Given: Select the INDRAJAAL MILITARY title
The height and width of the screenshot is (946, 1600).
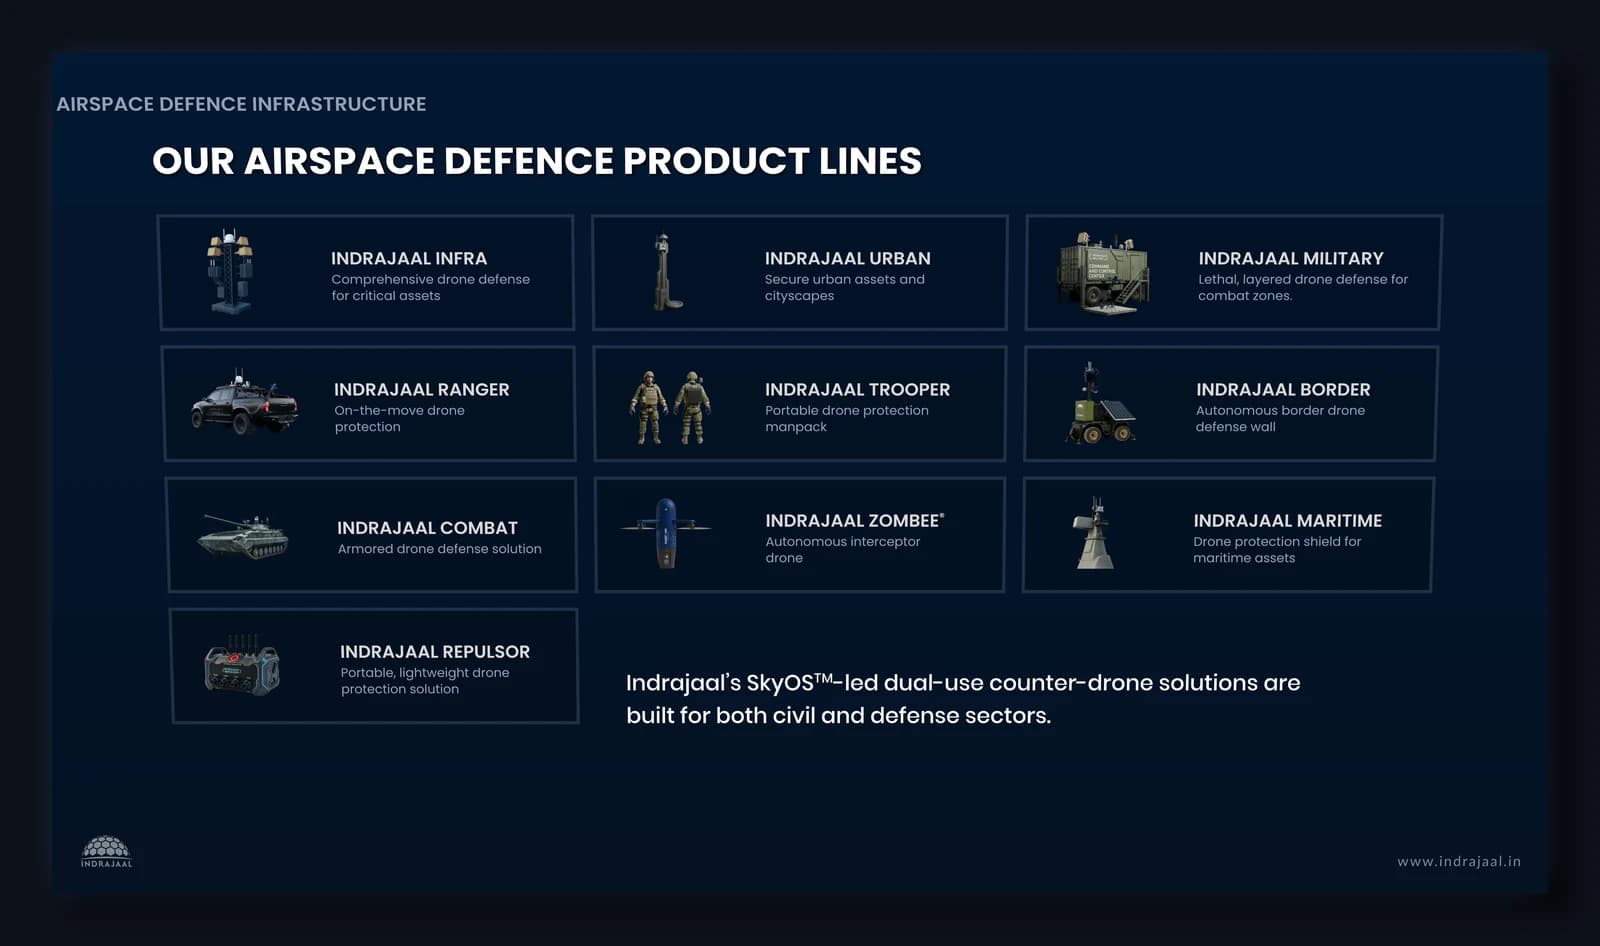Looking at the screenshot, I should [1291, 258].
